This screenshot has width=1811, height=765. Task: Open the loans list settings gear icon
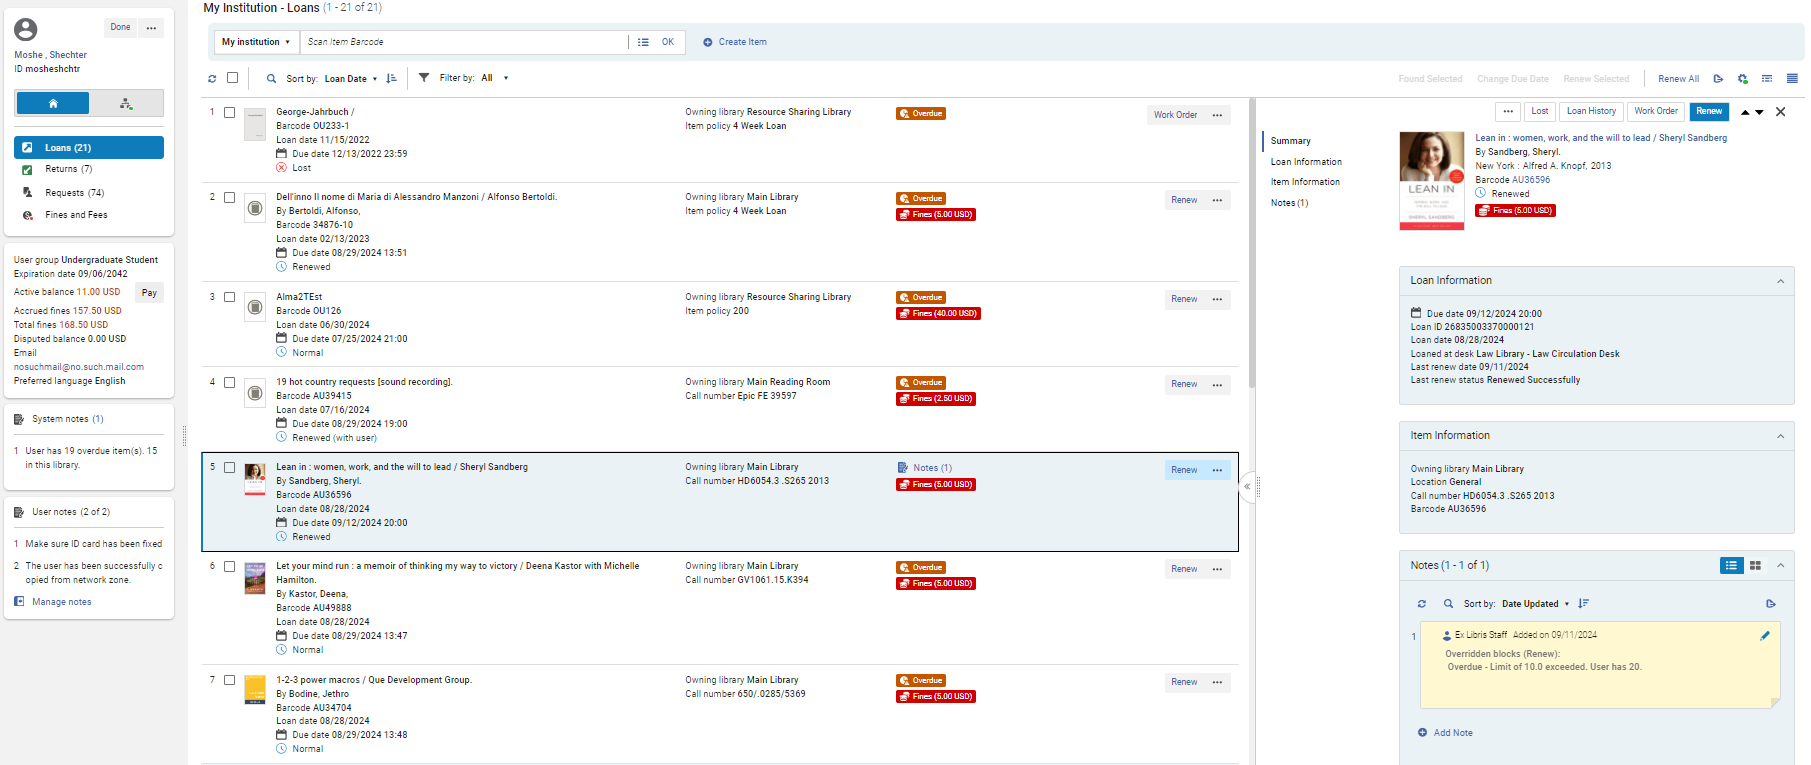1742,79
